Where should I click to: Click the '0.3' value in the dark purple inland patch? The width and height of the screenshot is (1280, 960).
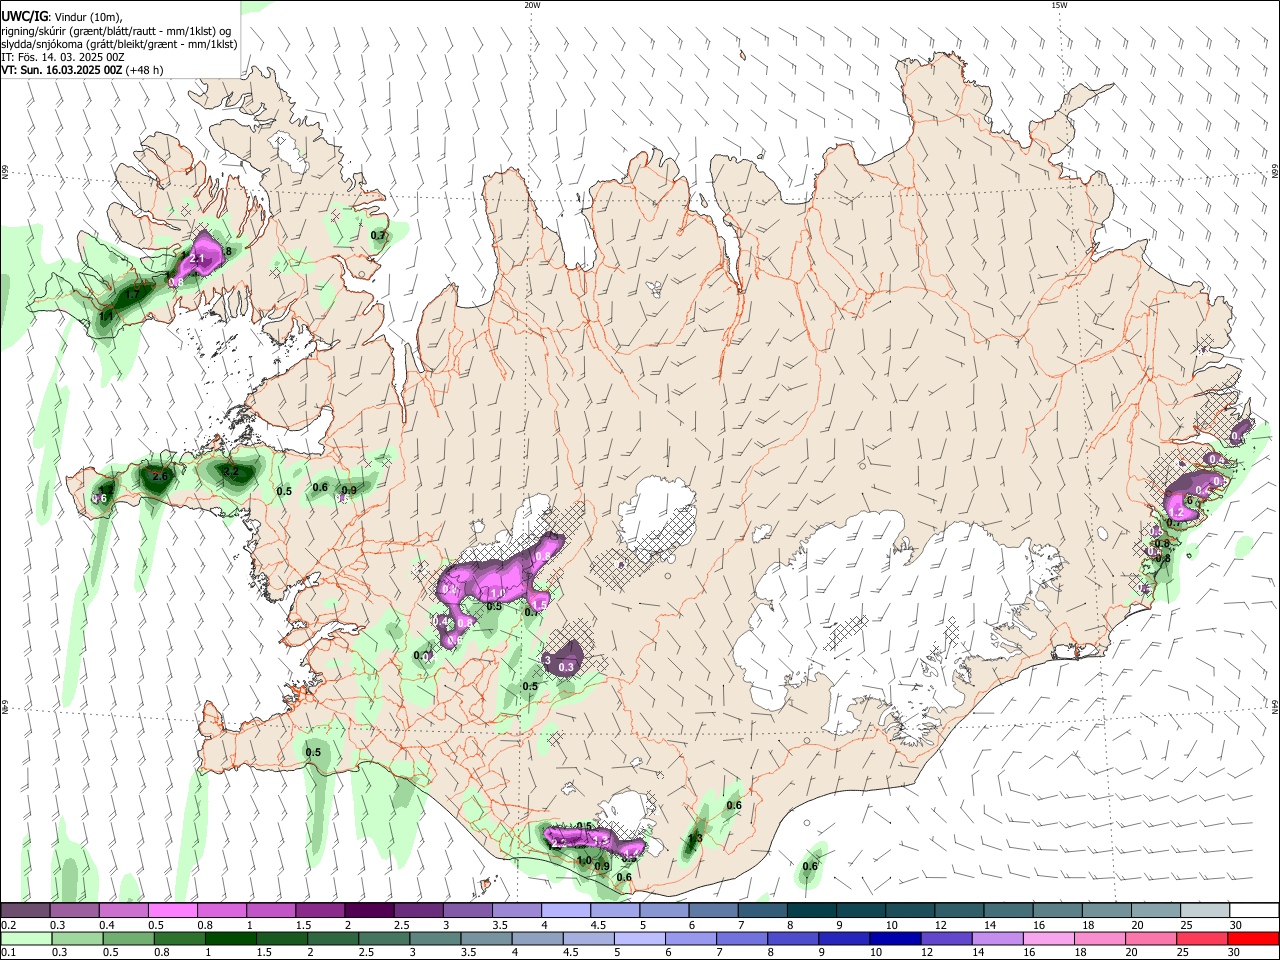click(x=566, y=667)
